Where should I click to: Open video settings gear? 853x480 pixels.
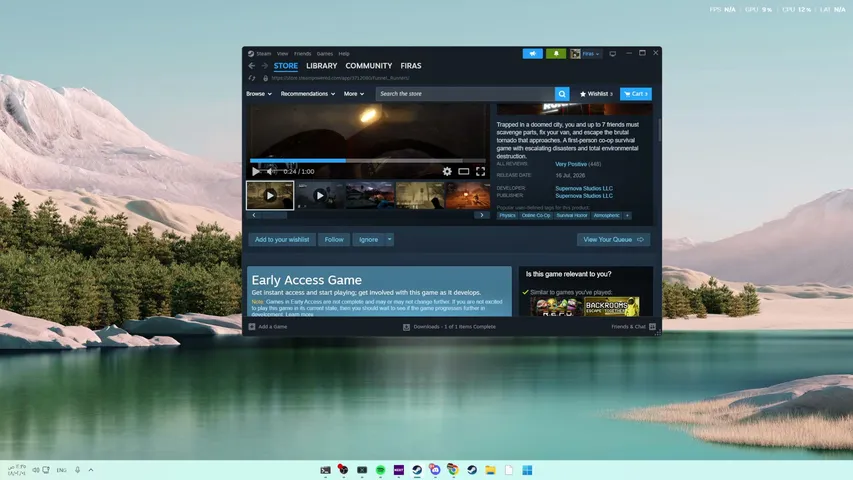pos(447,171)
